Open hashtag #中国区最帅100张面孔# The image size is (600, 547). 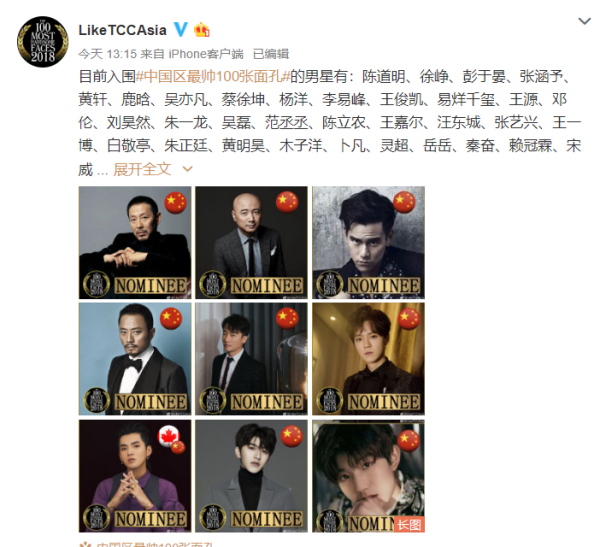[213, 77]
